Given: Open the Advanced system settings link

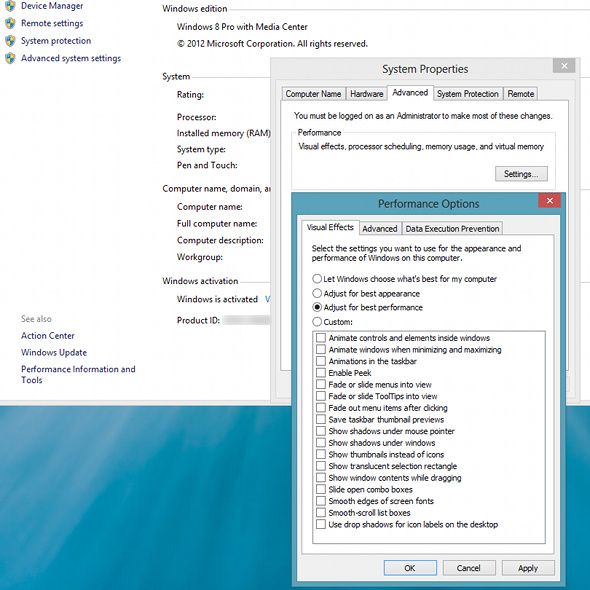Looking at the screenshot, I should [71, 58].
